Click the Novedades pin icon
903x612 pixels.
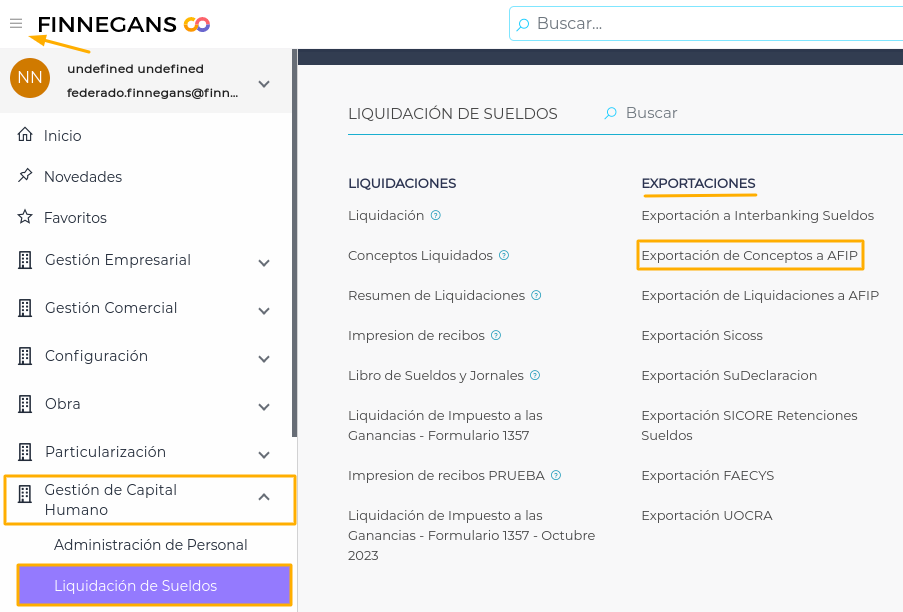25,176
